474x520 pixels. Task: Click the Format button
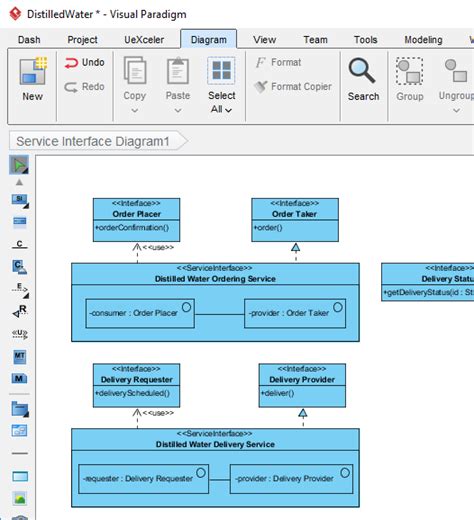coord(279,62)
